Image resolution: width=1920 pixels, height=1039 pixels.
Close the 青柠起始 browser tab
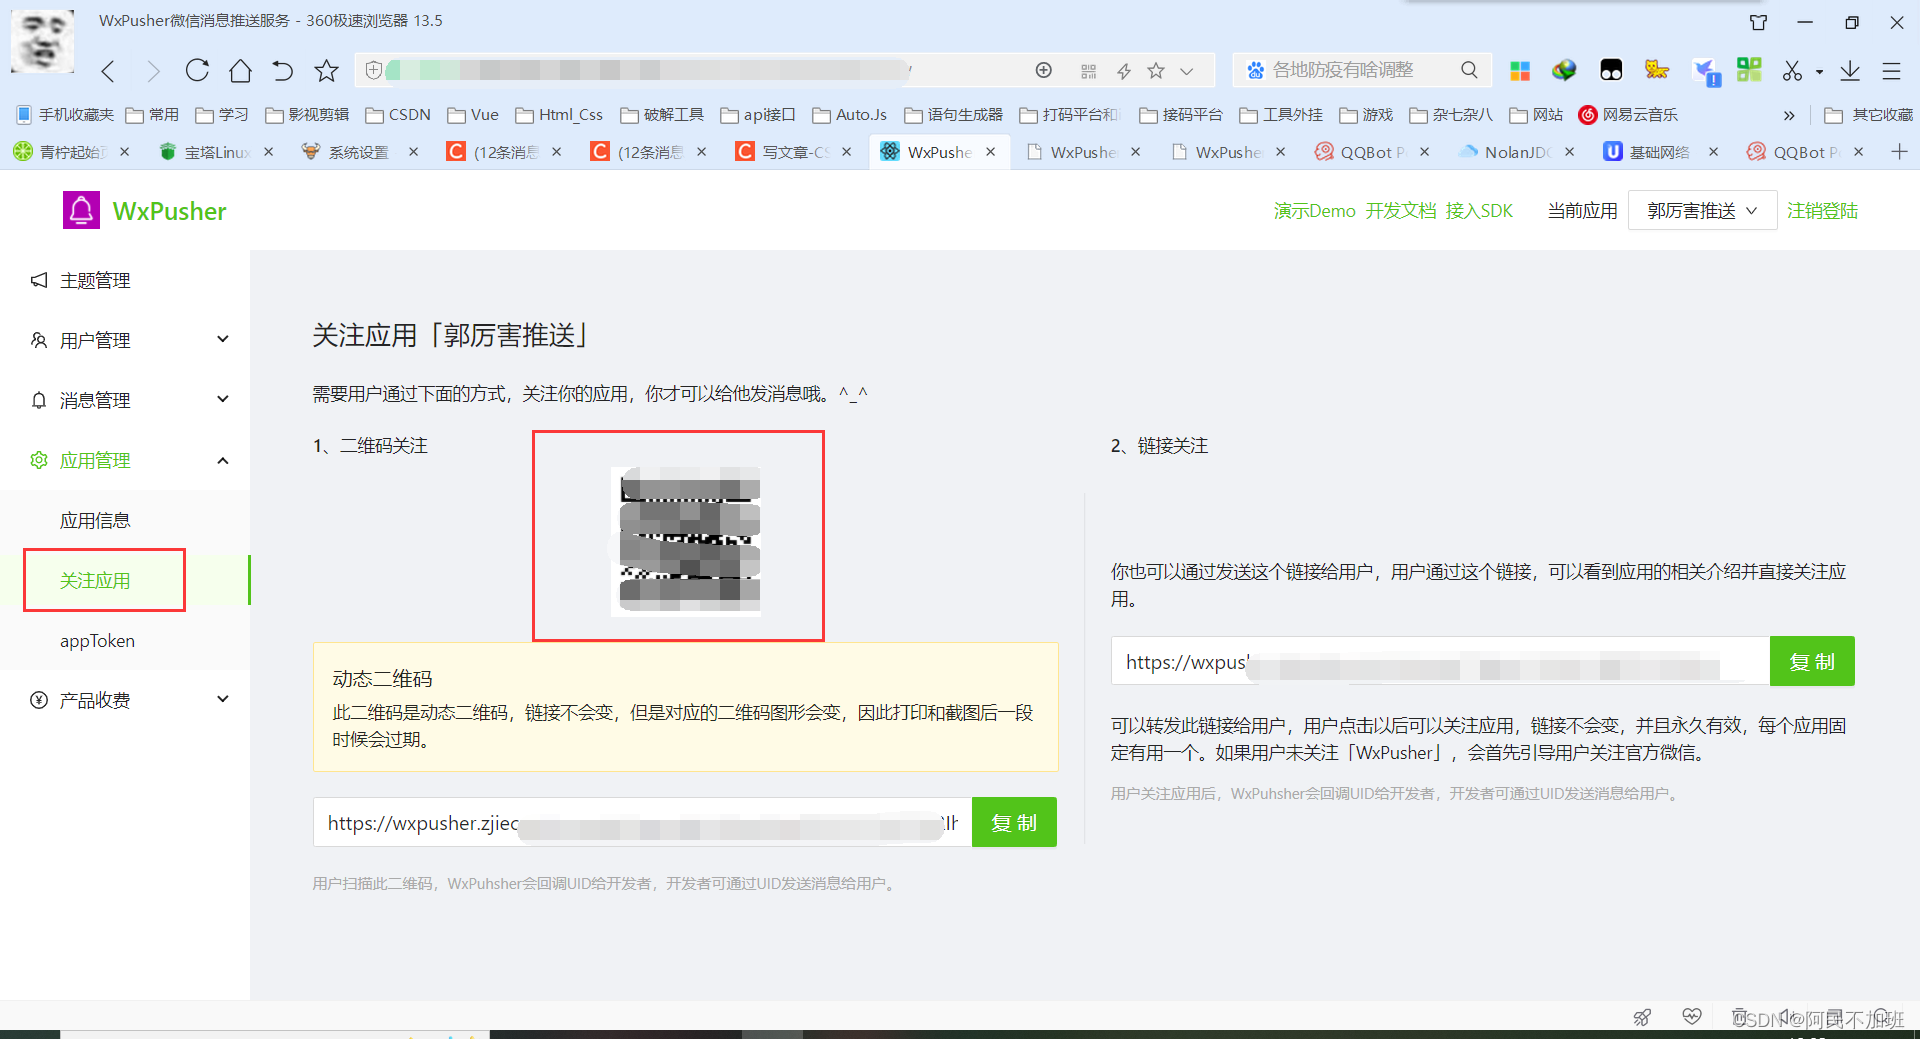click(124, 152)
